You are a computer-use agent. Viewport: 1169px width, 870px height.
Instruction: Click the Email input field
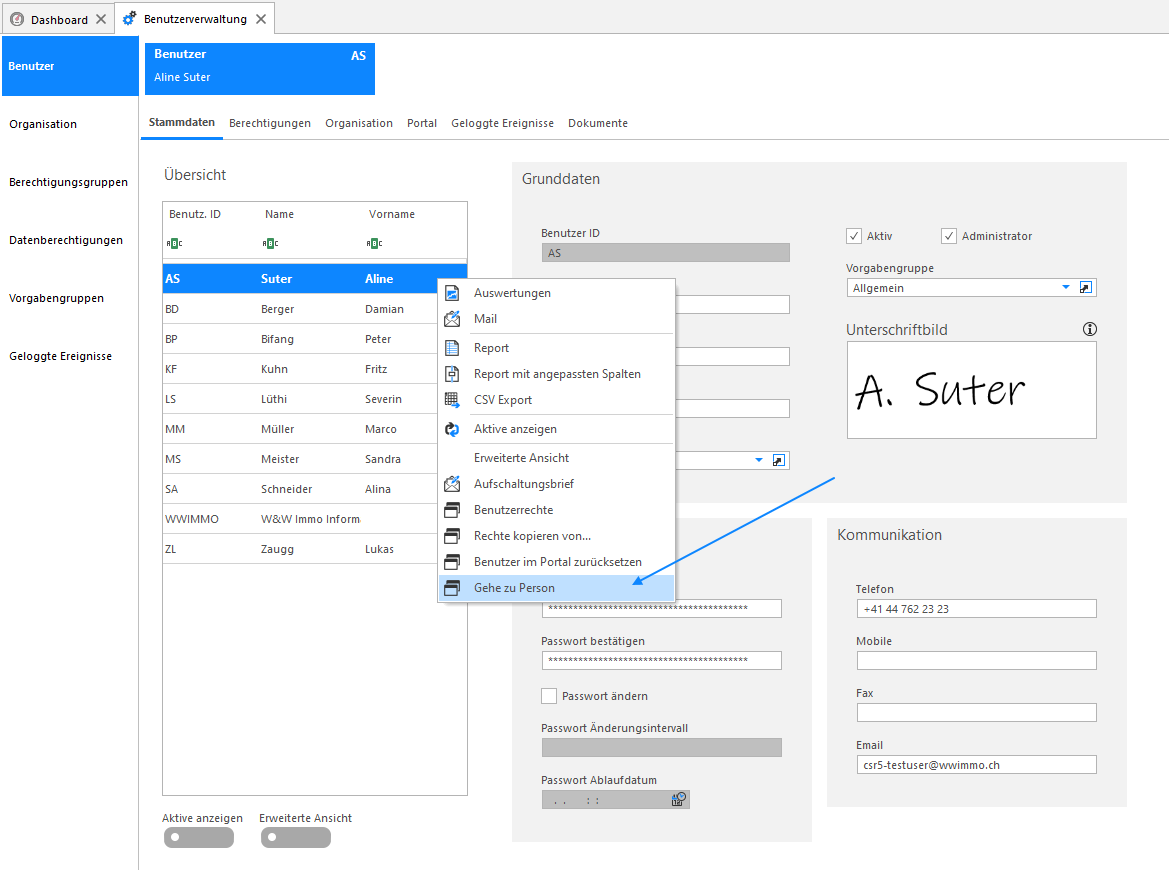[x=977, y=765]
